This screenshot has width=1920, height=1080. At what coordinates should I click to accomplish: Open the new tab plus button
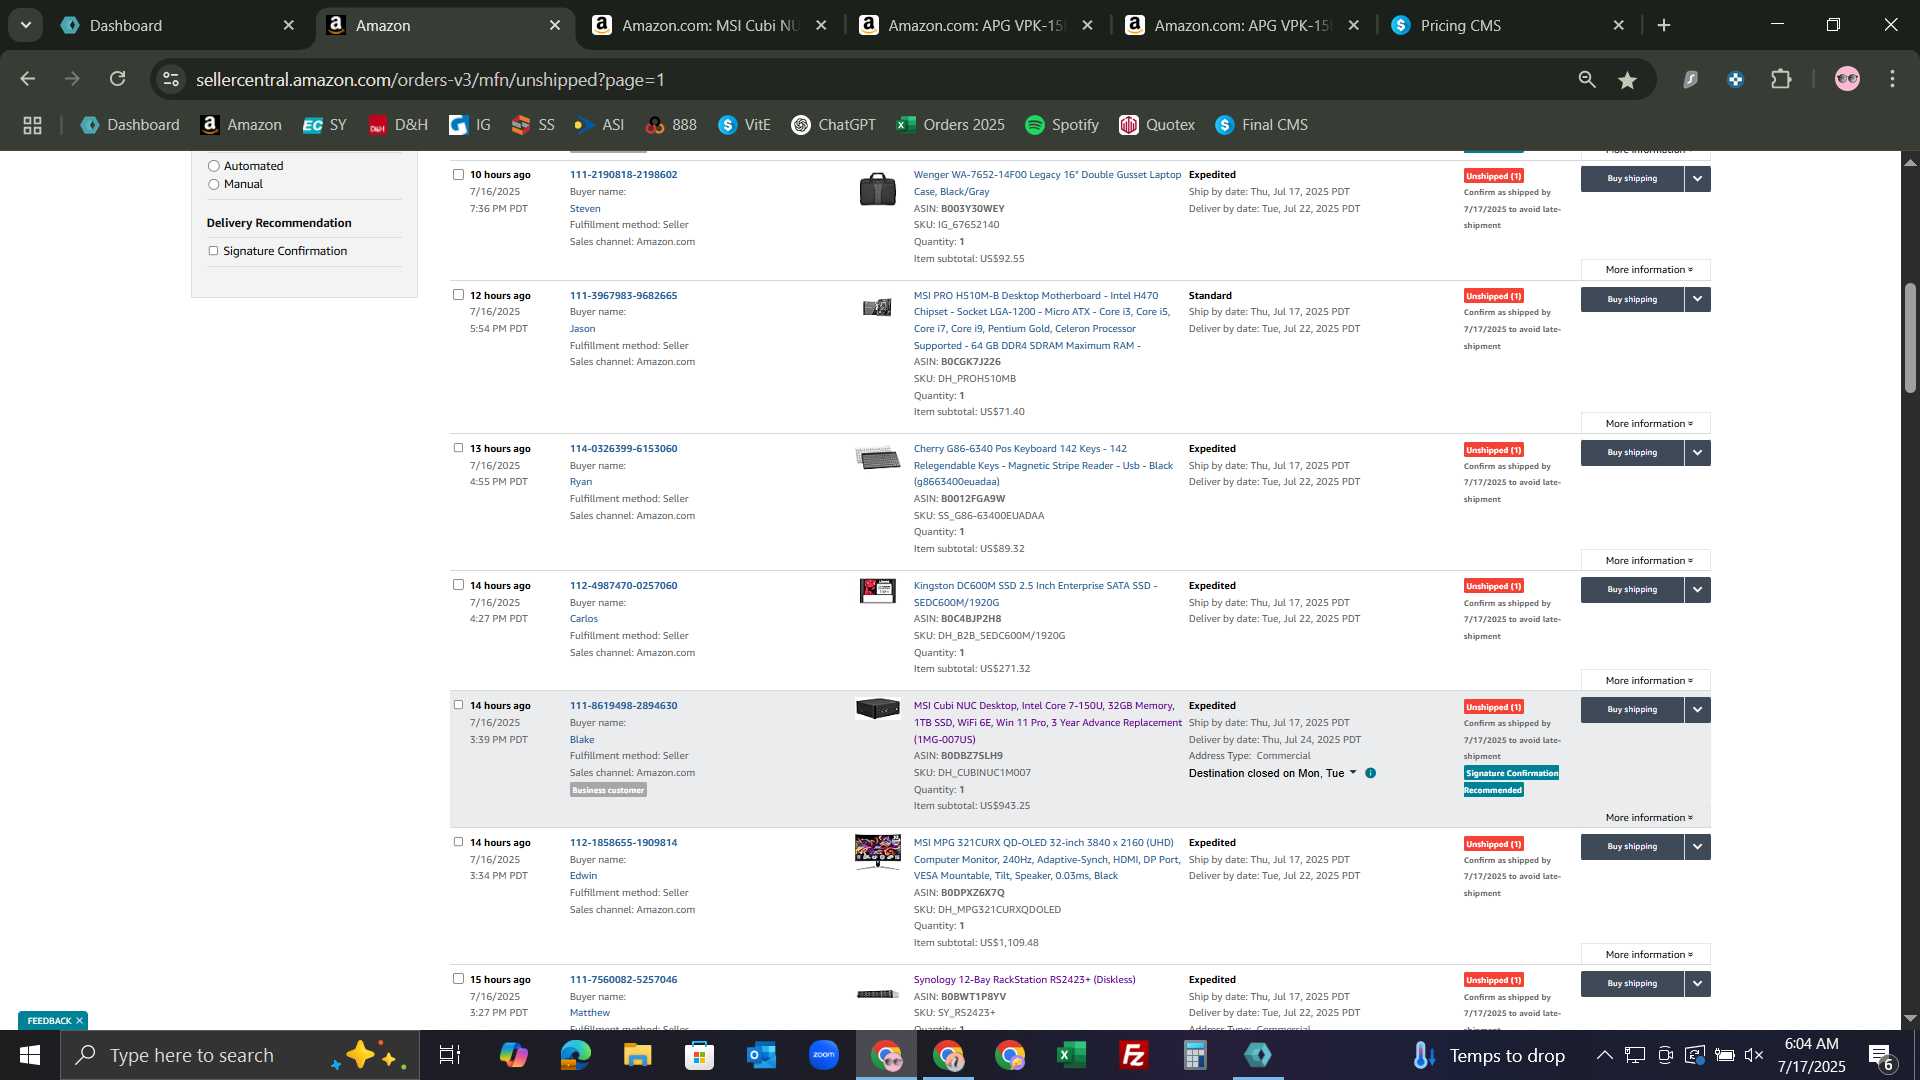[1664, 26]
